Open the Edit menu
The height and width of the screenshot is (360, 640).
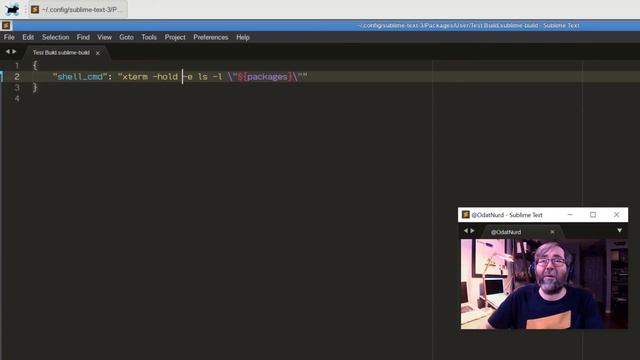tap(28, 37)
